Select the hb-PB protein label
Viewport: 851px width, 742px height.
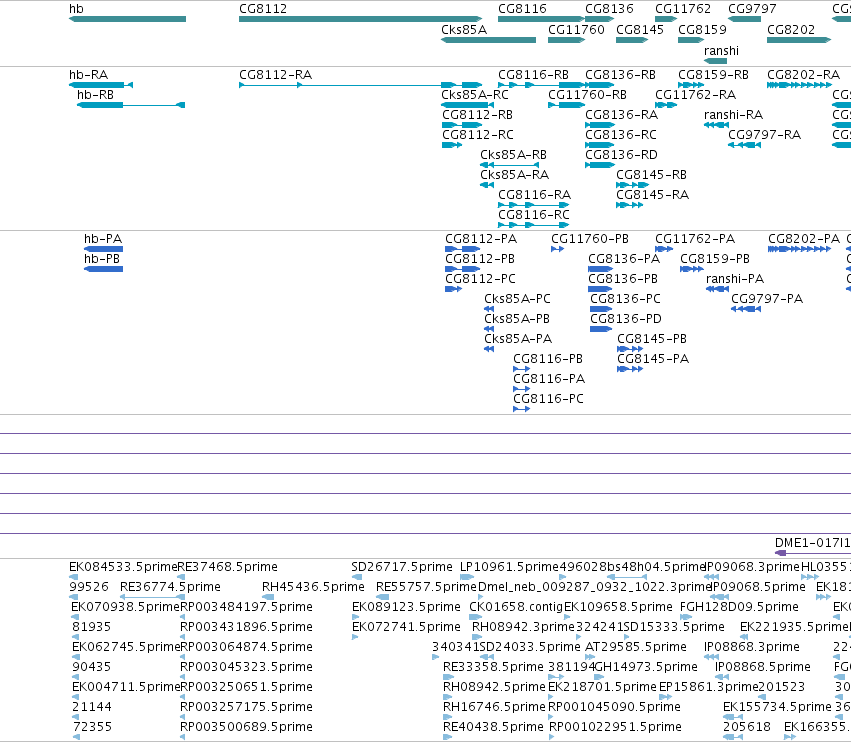click(102, 259)
